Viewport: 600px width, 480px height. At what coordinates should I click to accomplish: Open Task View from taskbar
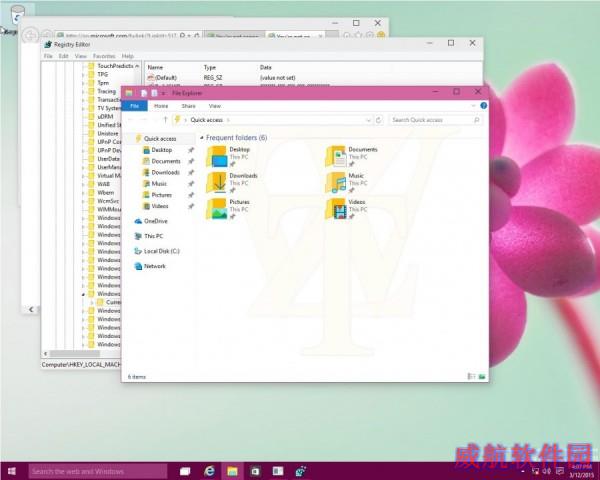click(x=185, y=472)
